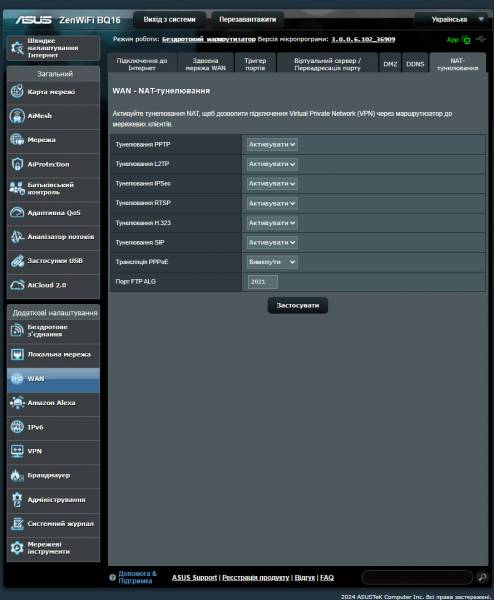Open the Amazon Alexa icon
Screen dimensions: 494x600
(x=17, y=403)
